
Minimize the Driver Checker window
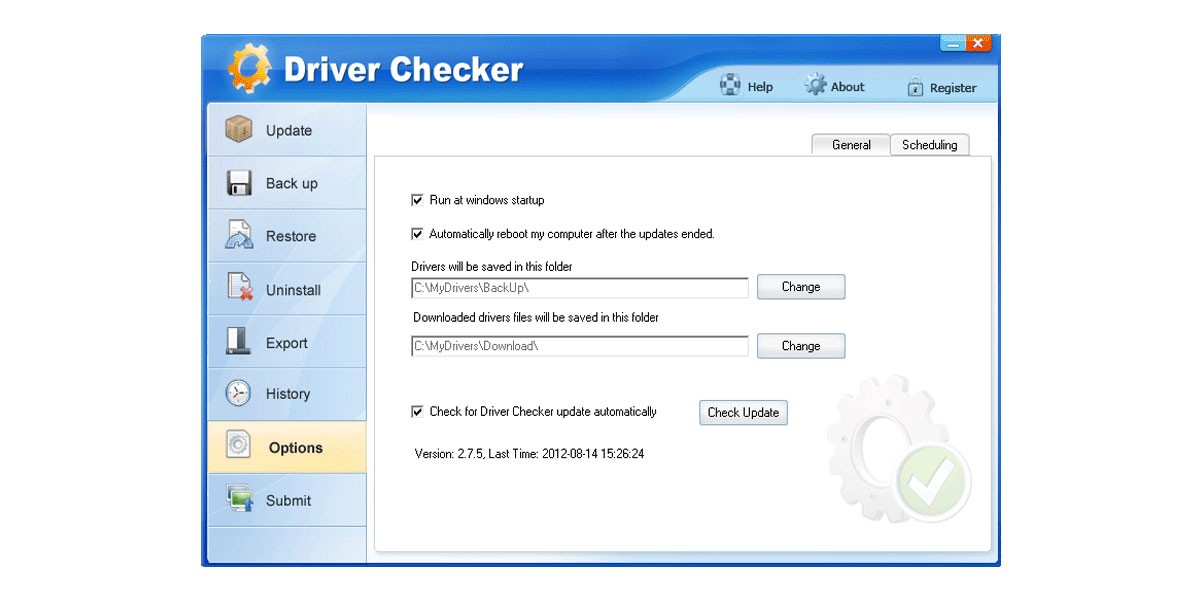(x=953, y=43)
